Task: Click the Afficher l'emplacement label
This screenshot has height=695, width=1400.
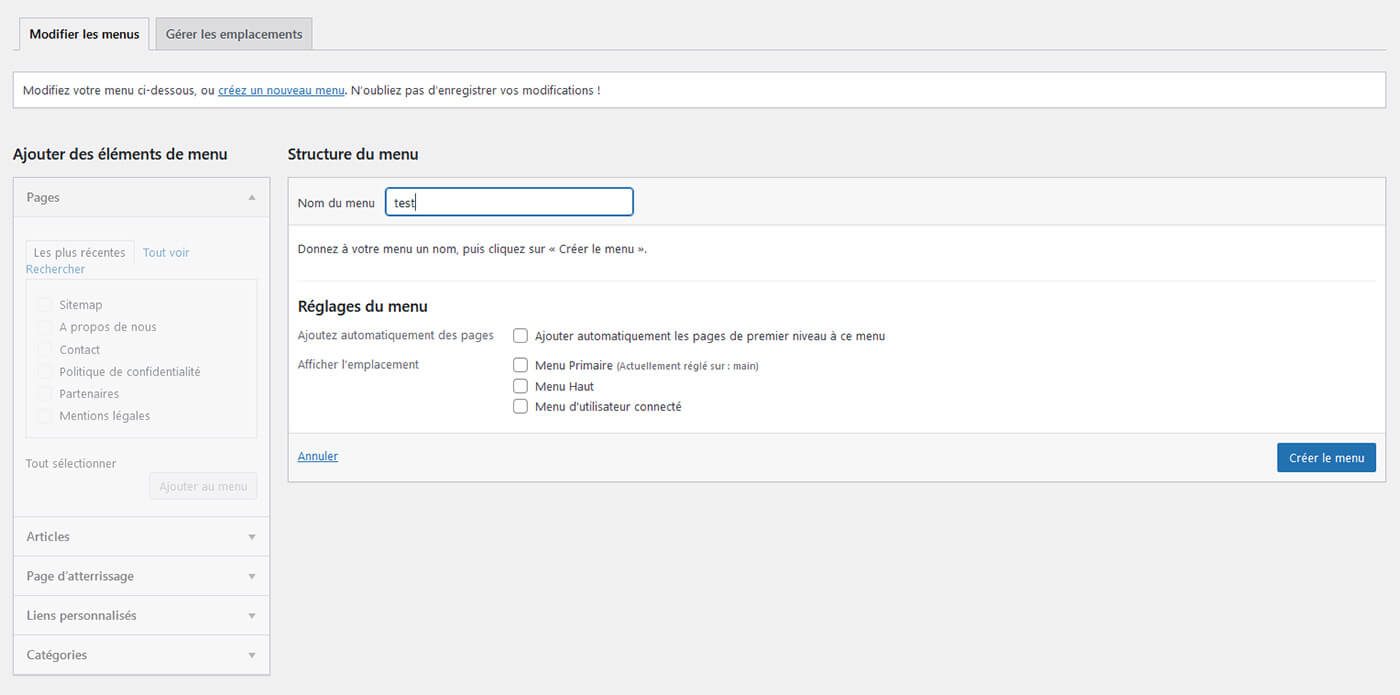Action: 358,365
